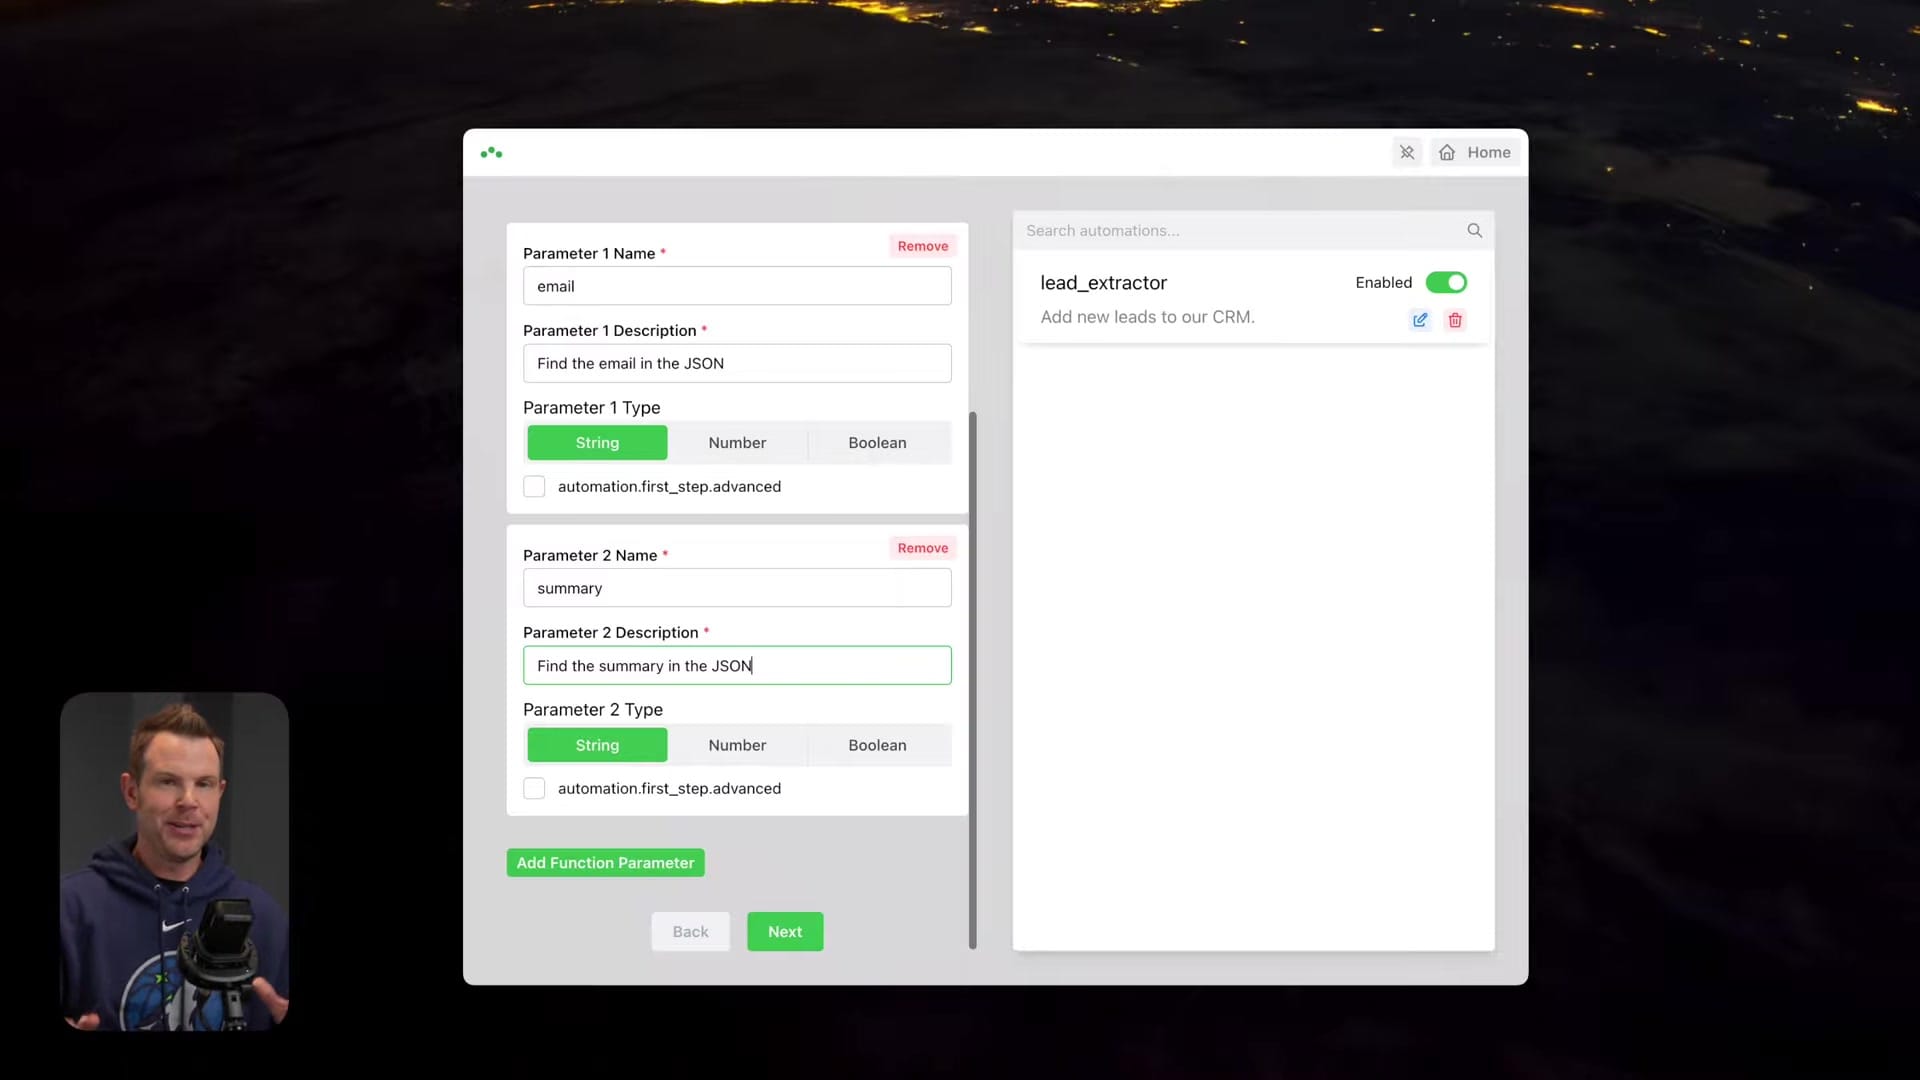Click the Back button

(690, 931)
